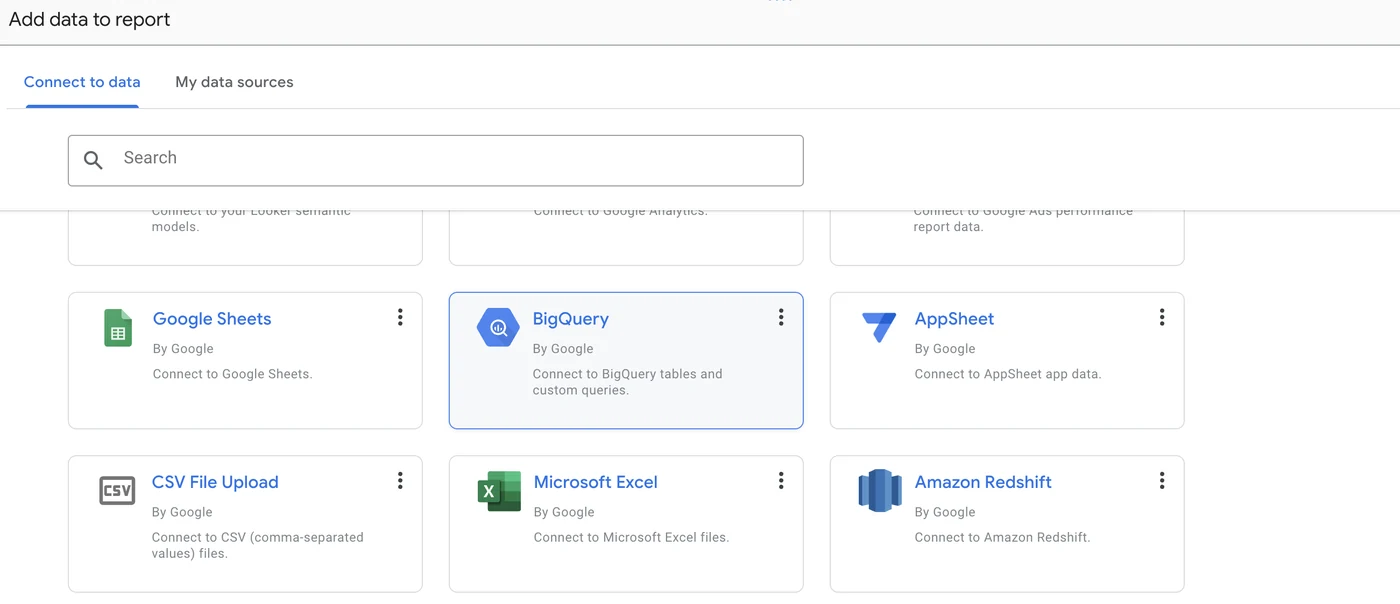Open the Microsoft Excel connector link
This screenshot has width=1400, height=604.
tap(595, 482)
